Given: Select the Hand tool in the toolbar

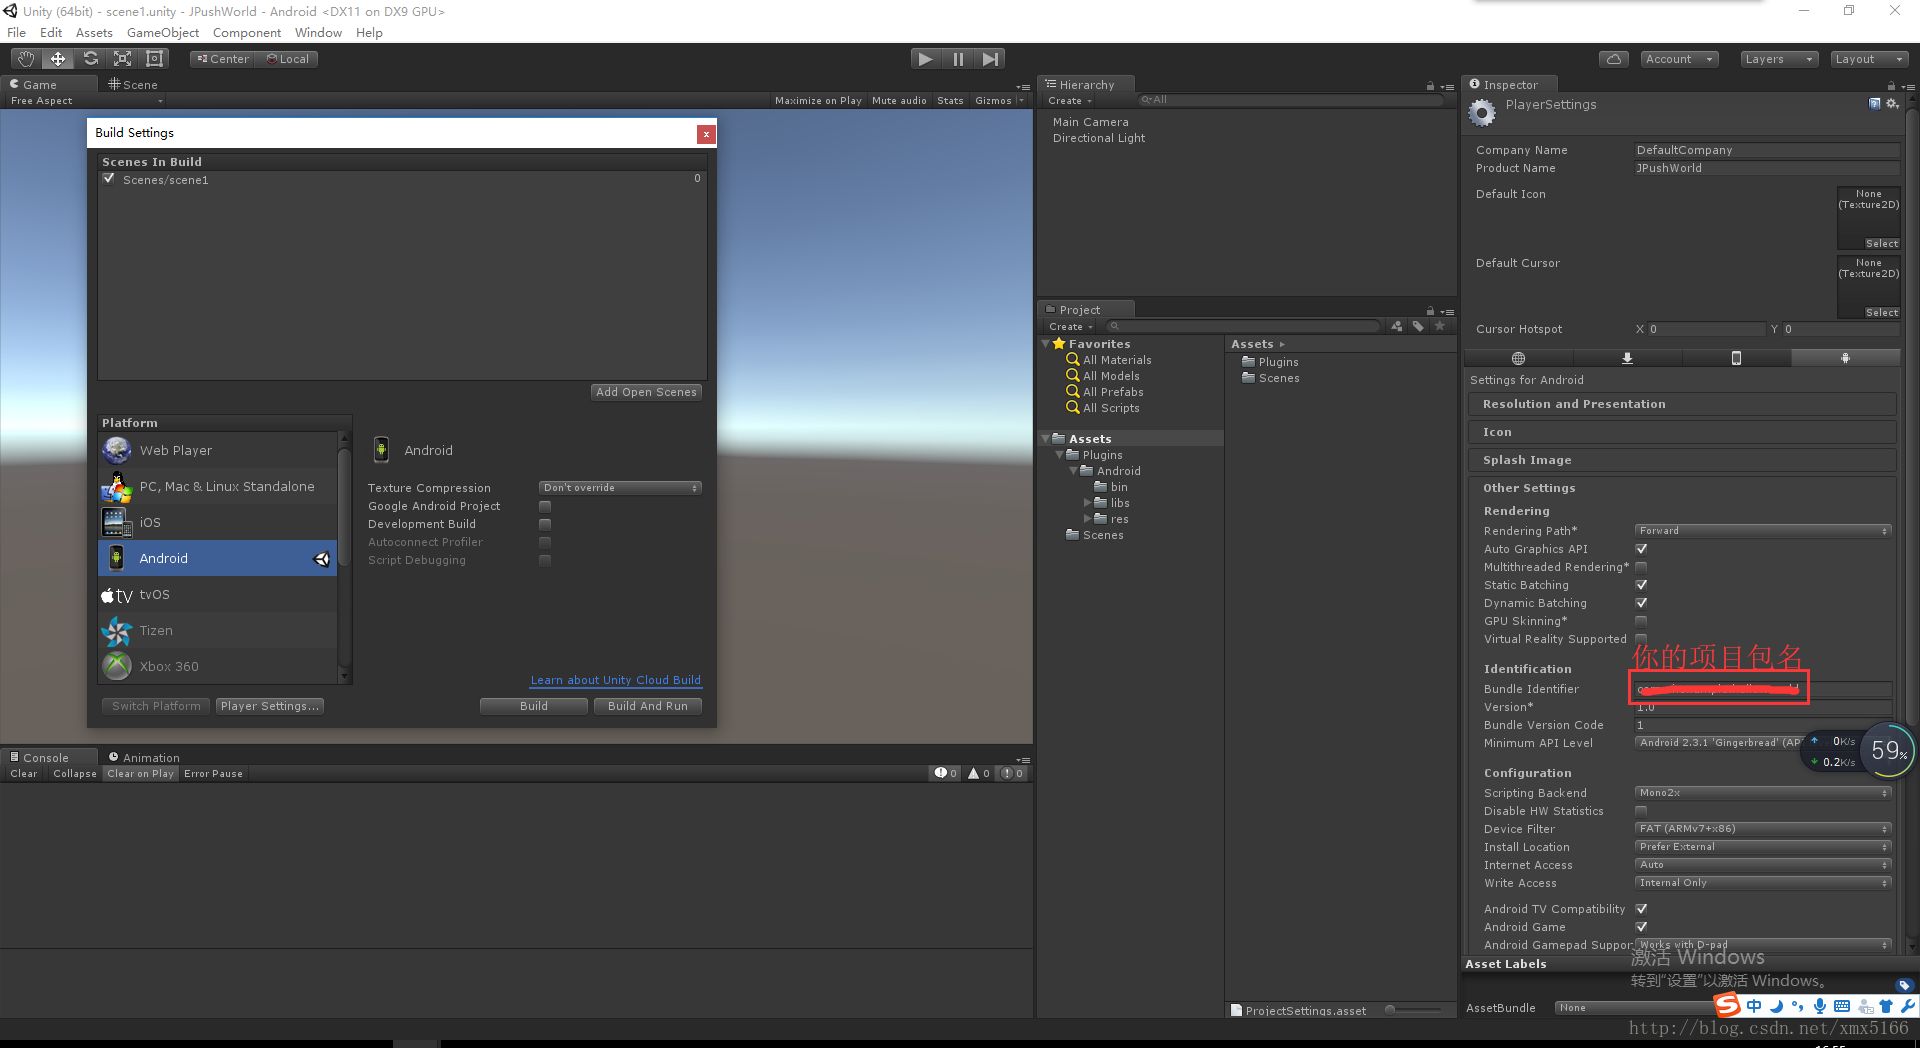Looking at the screenshot, I should point(26,59).
